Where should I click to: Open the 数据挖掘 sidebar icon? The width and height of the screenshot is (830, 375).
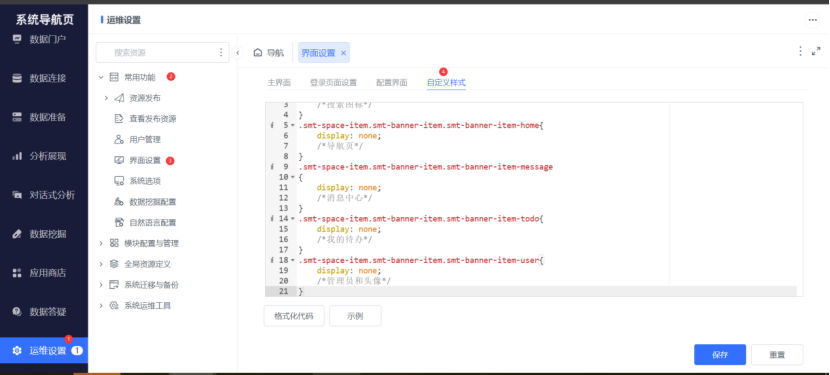click(17, 234)
